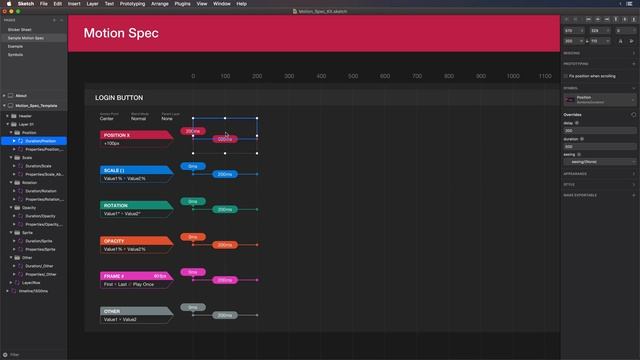The width and height of the screenshot is (640, 360).
Task: Collapse the Sprite group
Action: click(x=11, y=233)
